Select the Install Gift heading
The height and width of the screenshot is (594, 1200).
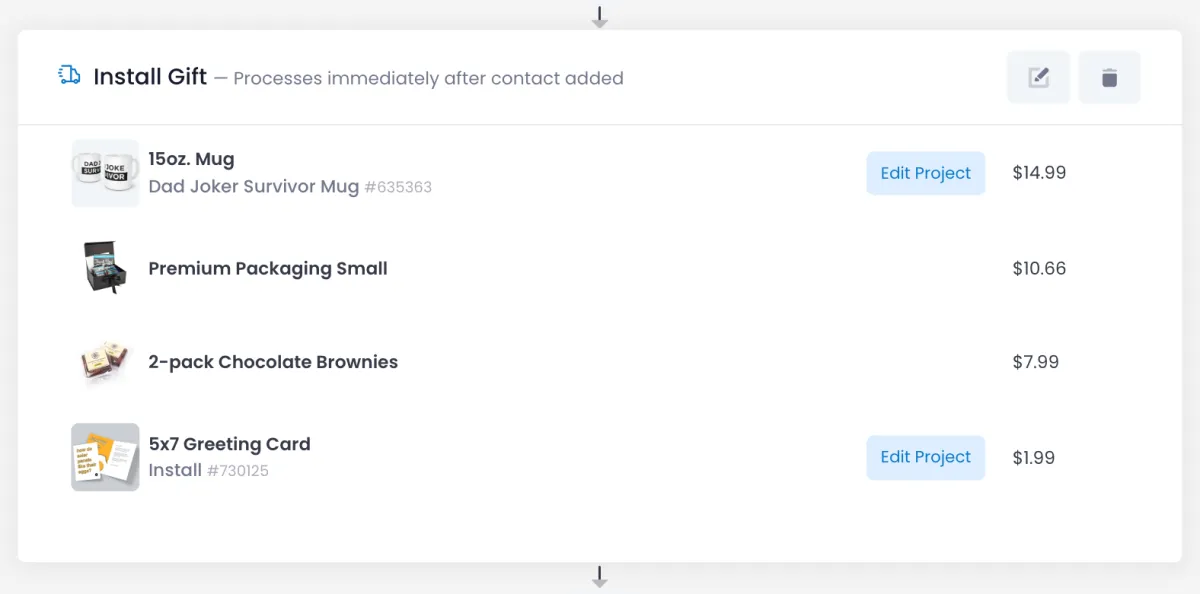pos(150,77)
